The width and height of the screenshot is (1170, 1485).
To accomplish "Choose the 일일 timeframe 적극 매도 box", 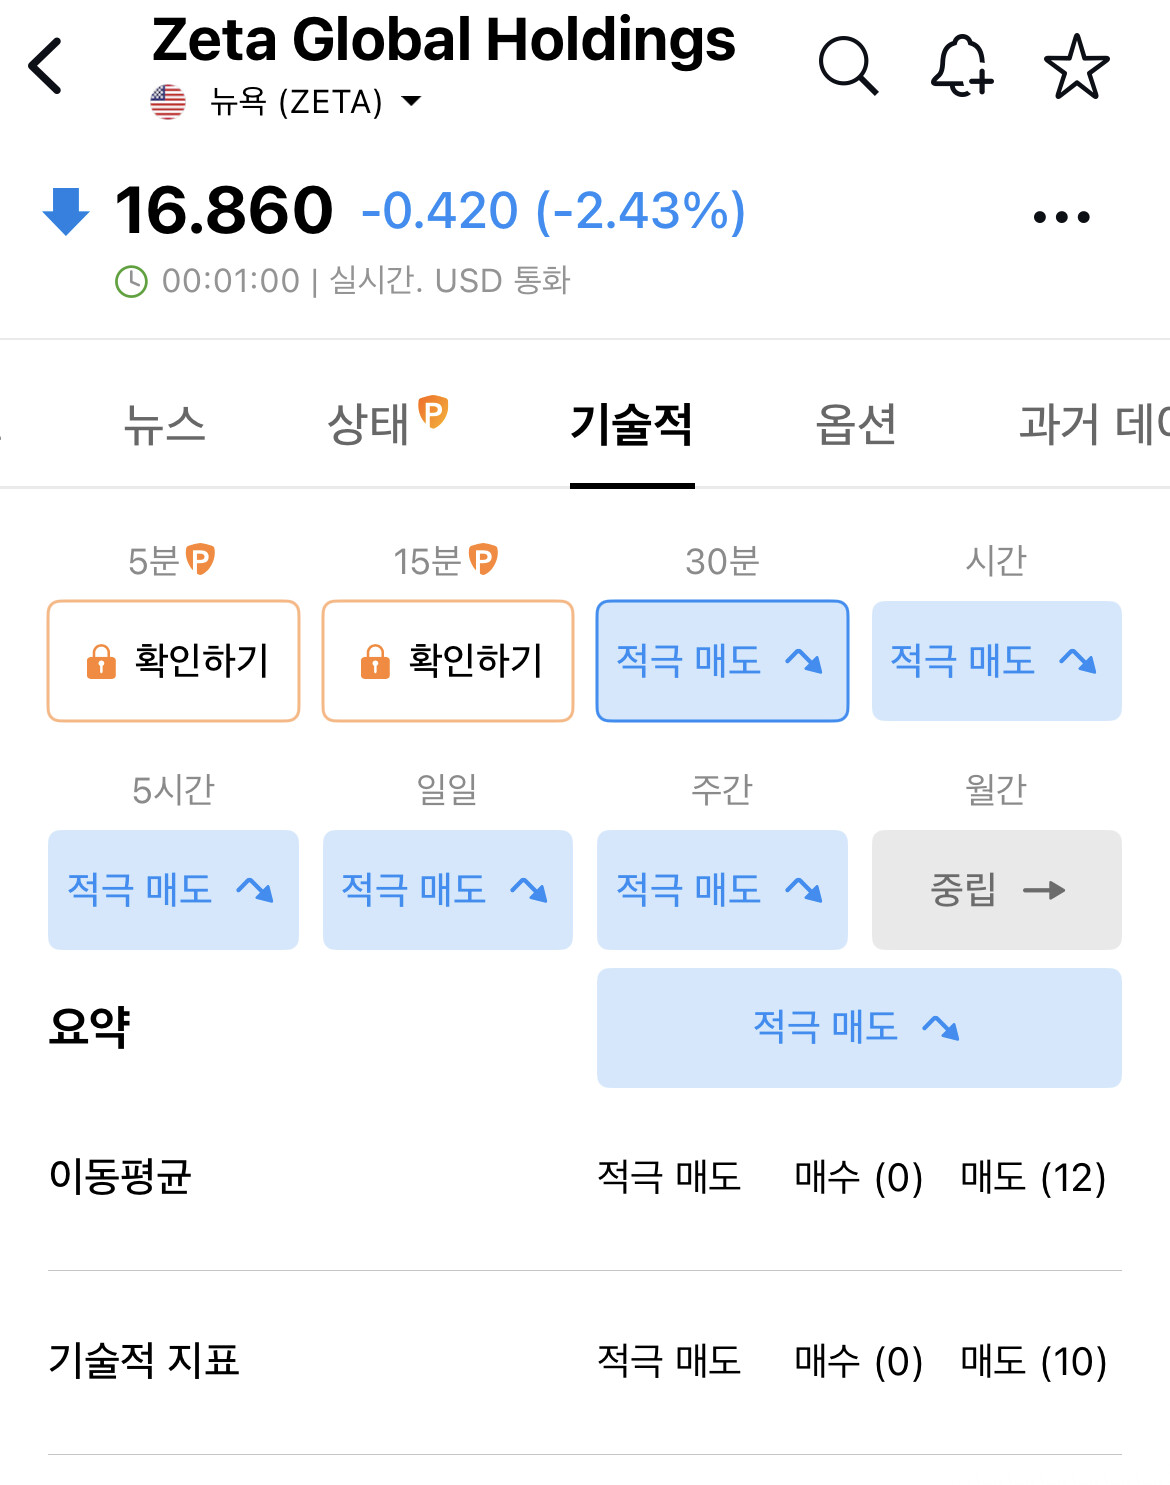I will point(448,890).
